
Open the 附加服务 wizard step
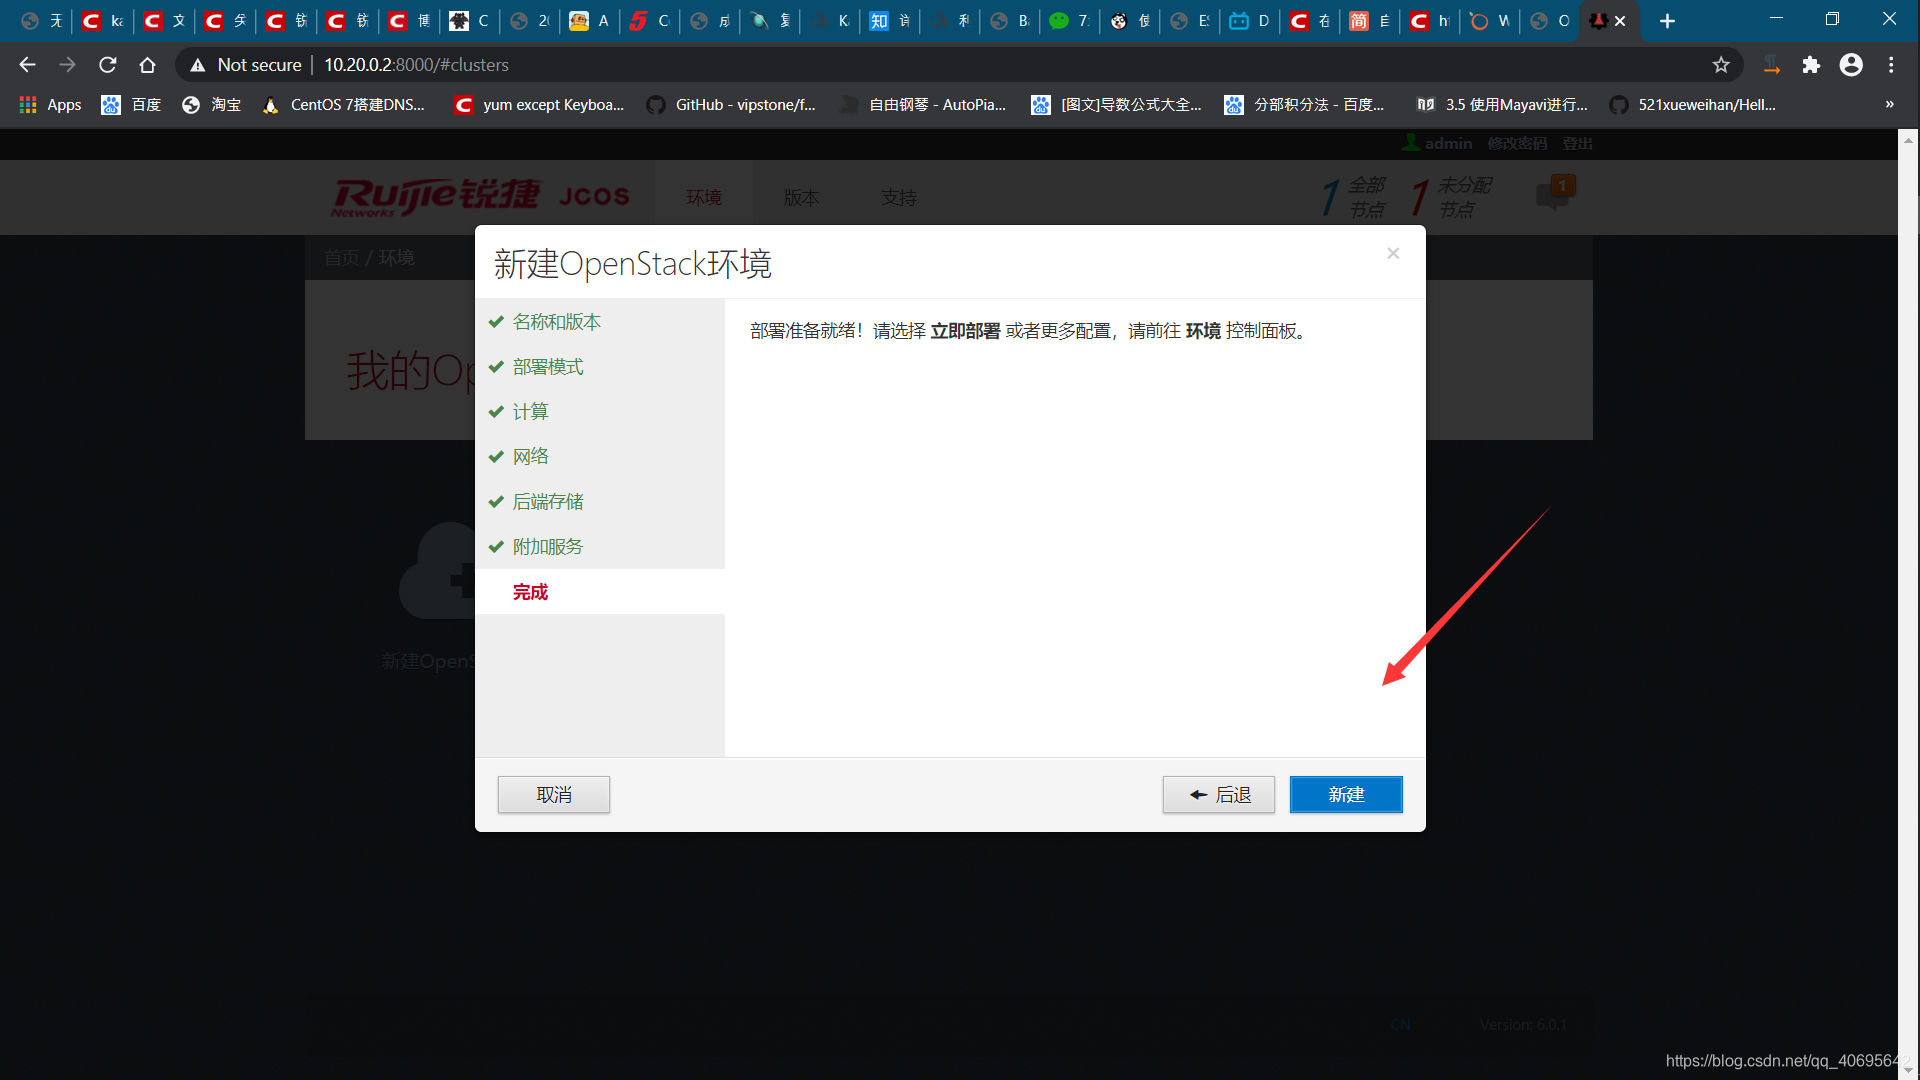(x=600, y=547)
